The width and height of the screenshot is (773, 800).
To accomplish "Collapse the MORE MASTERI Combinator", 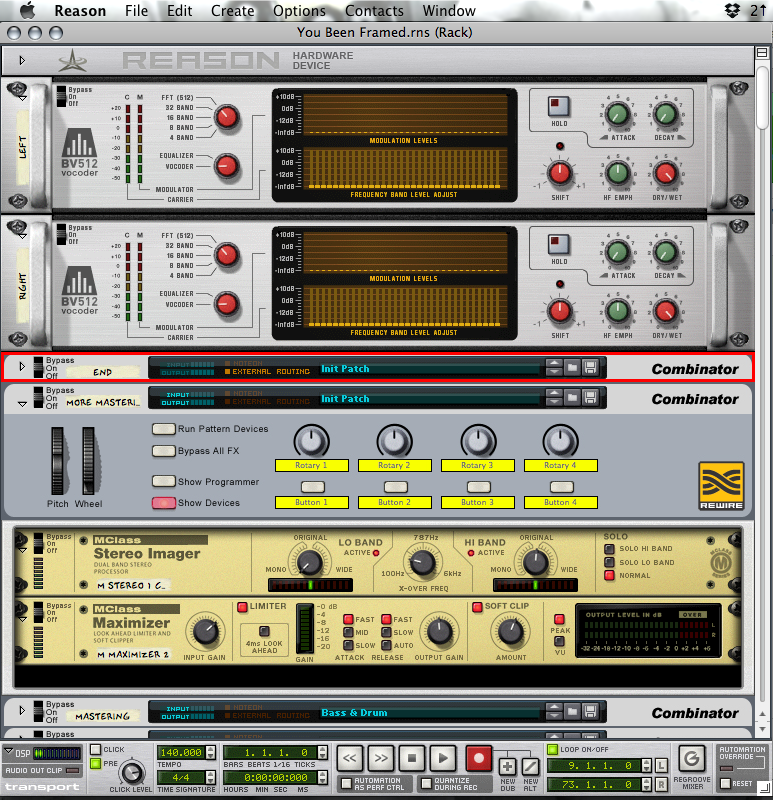I will [22, 404].
